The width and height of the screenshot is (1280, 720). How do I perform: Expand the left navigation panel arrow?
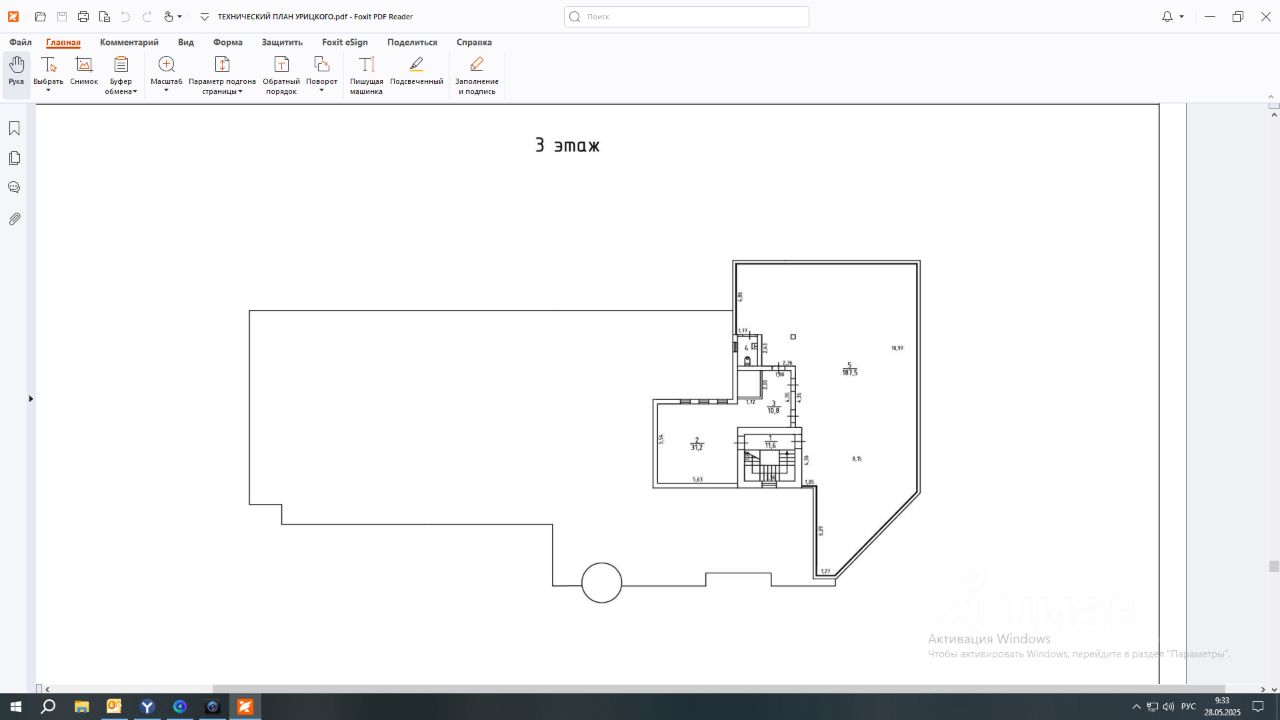[x=30, y=399]
